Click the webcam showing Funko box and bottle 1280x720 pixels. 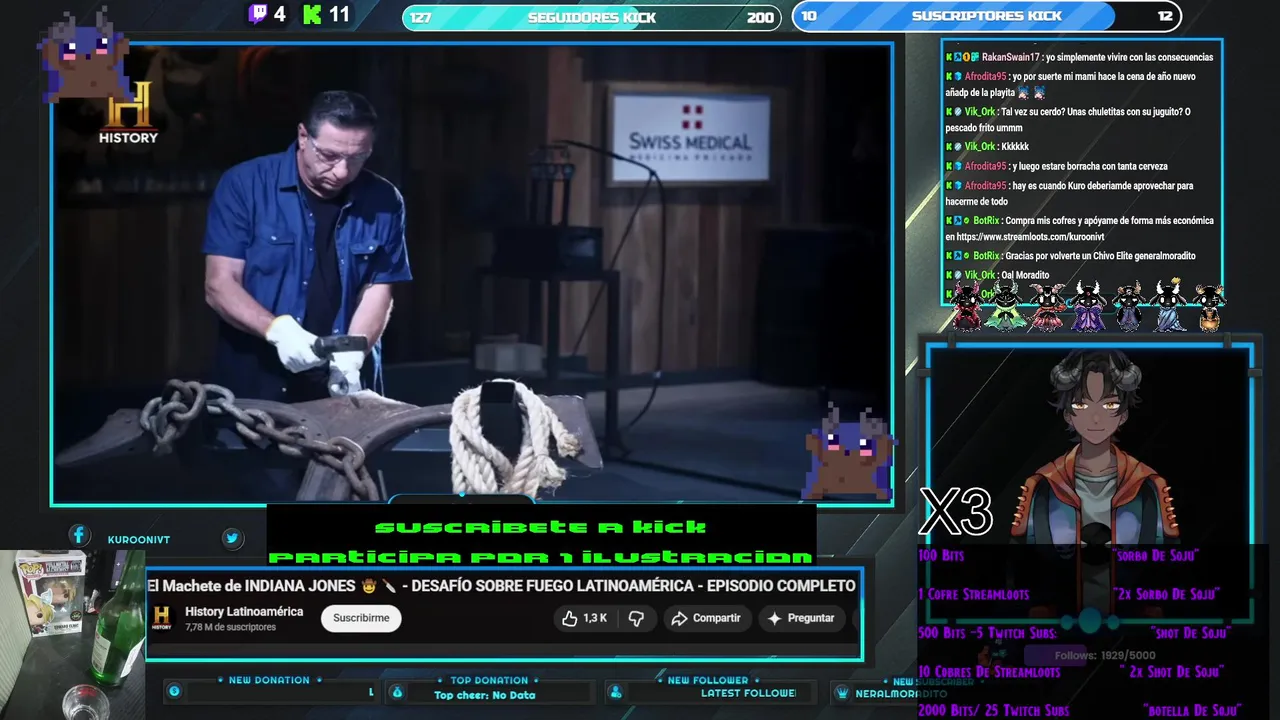click(x=72, y=635)
